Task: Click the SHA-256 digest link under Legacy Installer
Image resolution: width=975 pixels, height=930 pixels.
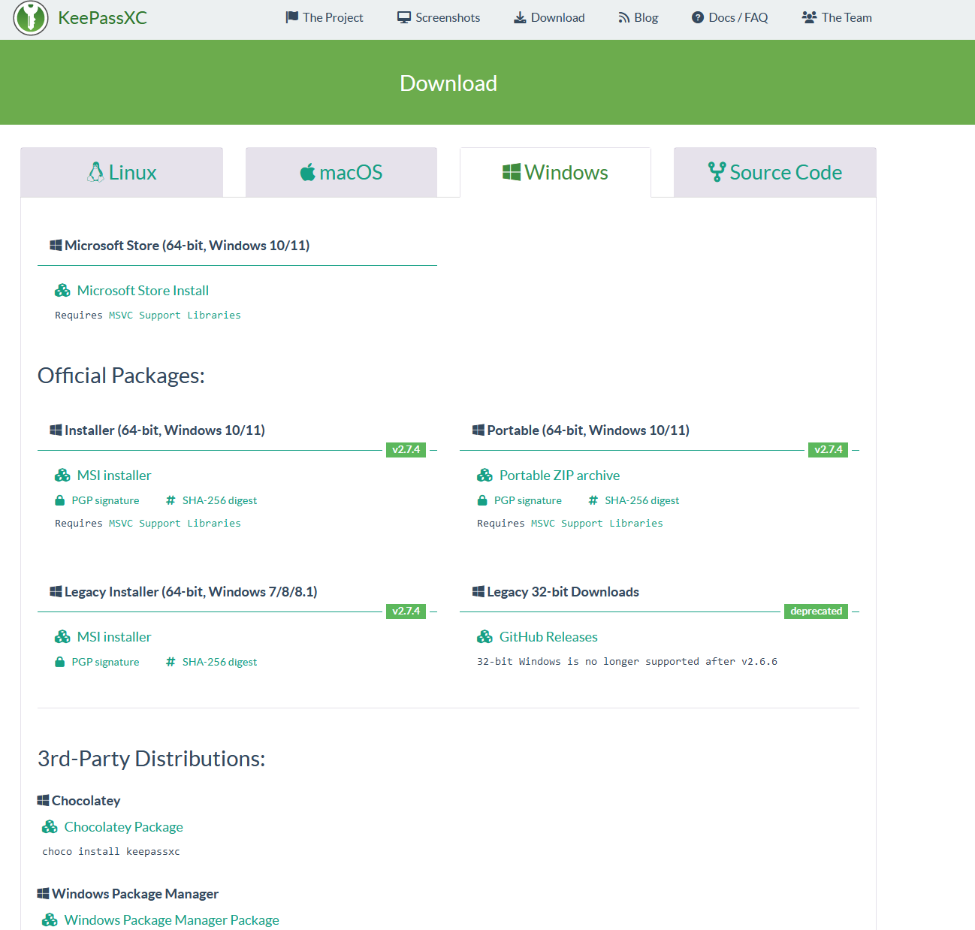Action: point(219,663)
